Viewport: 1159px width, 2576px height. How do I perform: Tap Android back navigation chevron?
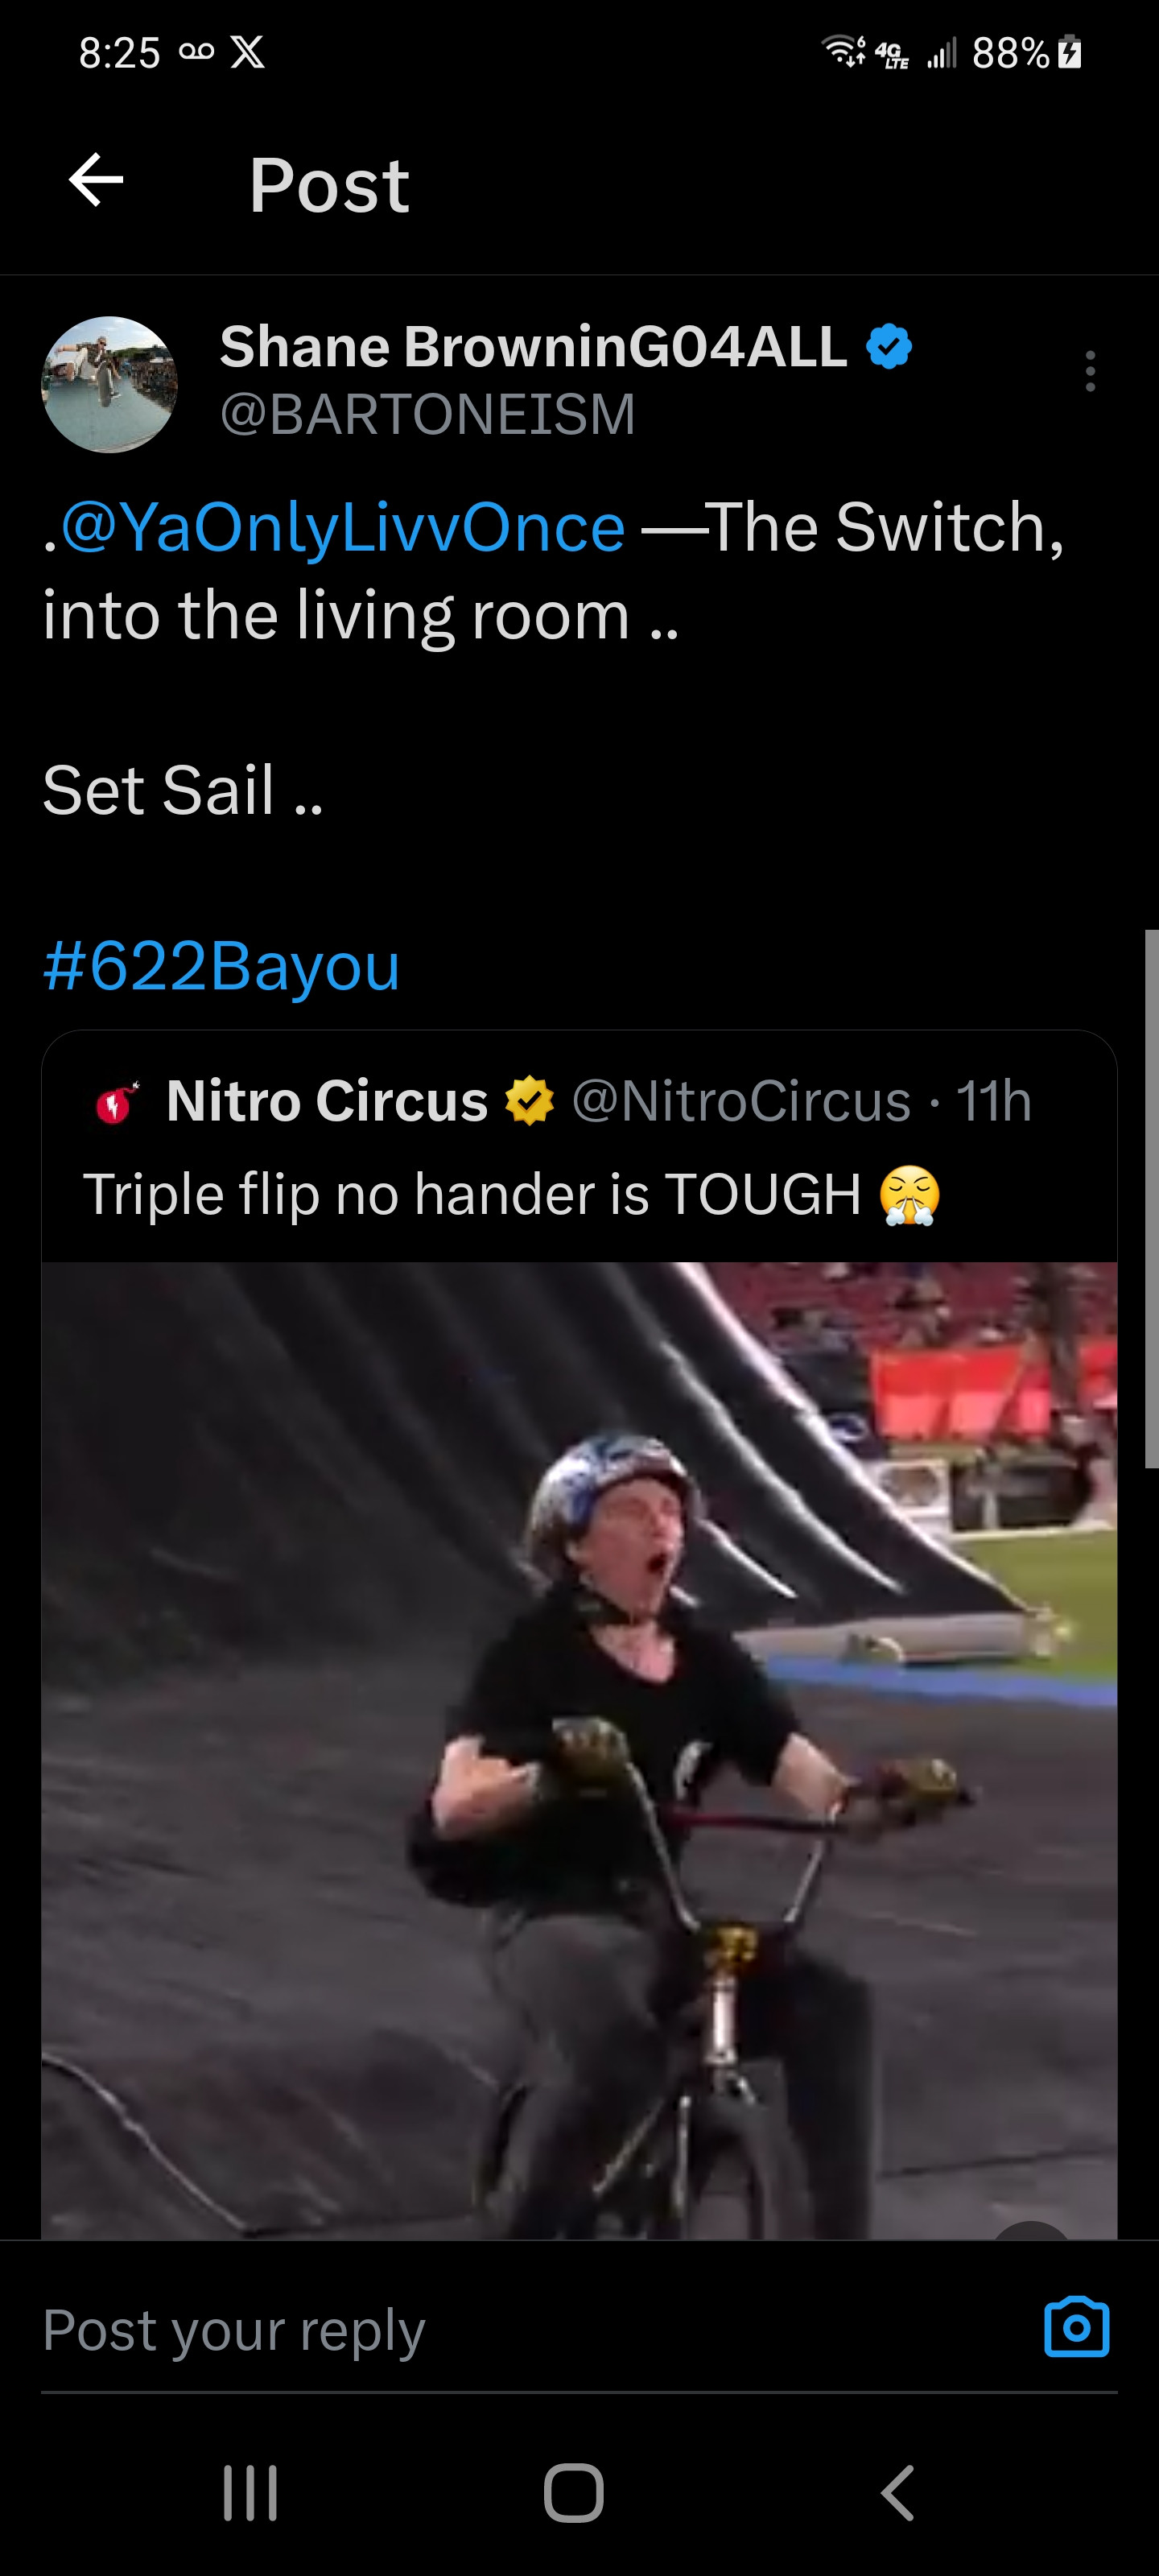(897, 2493)
